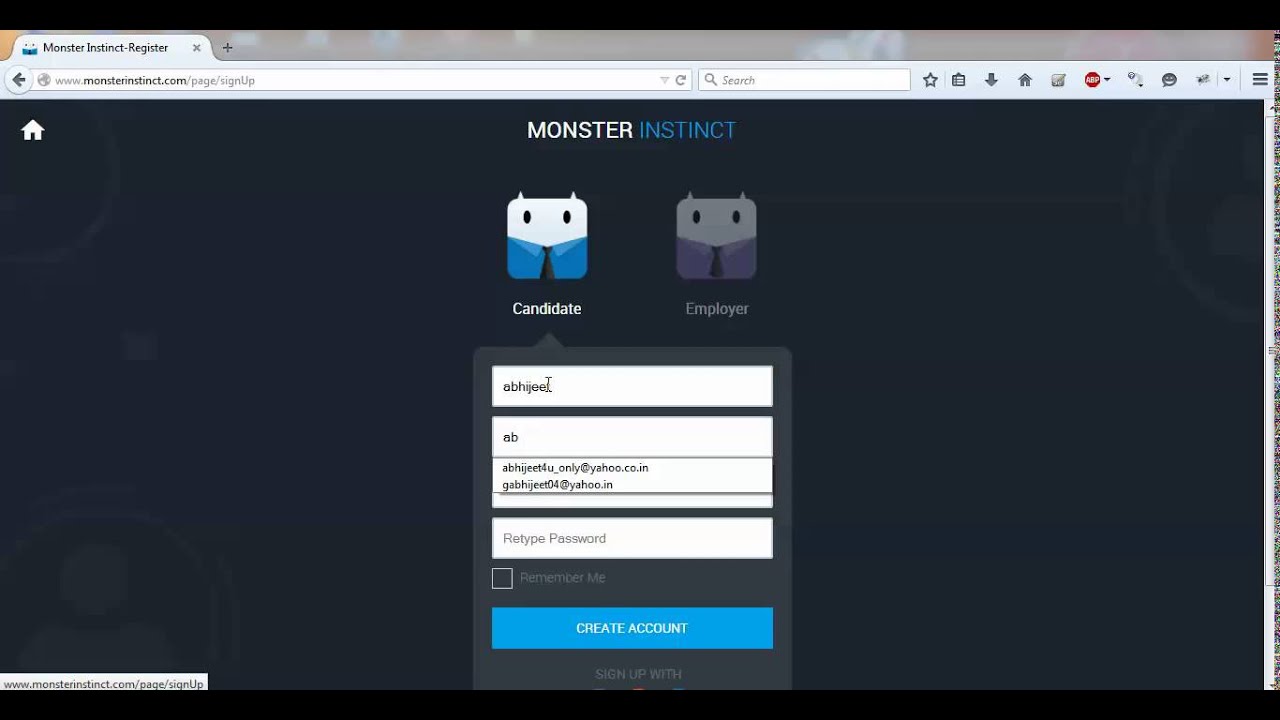Click the browser Search box

[805, 80]
